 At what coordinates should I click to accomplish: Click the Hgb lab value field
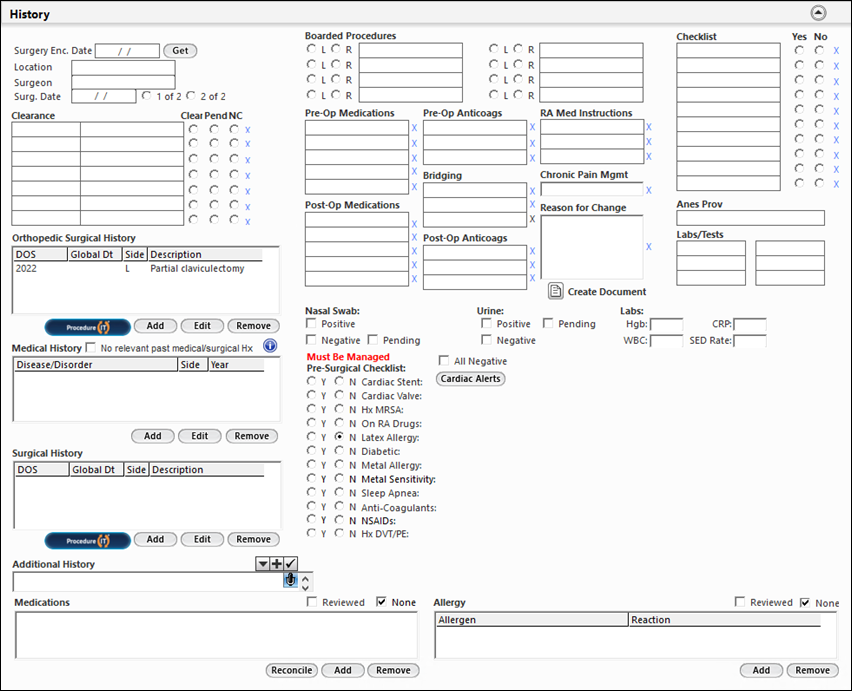coord(667,325)
